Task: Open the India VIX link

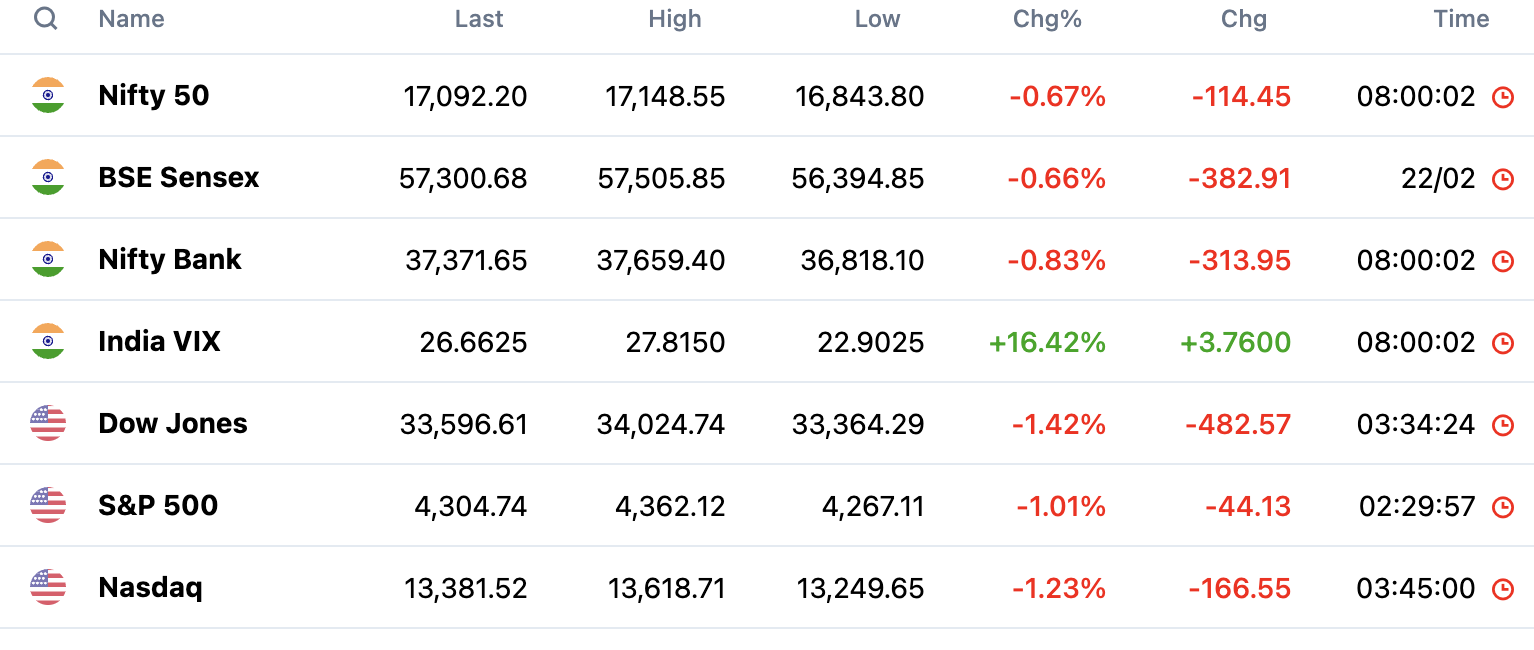Action: click(x=159, y=342)
